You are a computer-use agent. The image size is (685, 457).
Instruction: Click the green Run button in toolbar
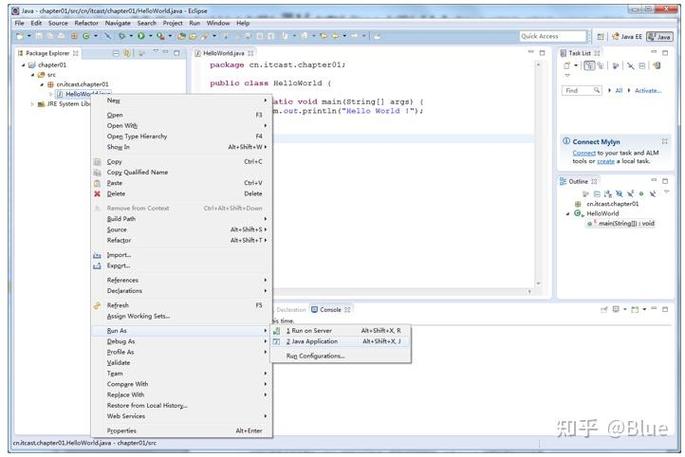pyautogui.click(x=140, y=36)
